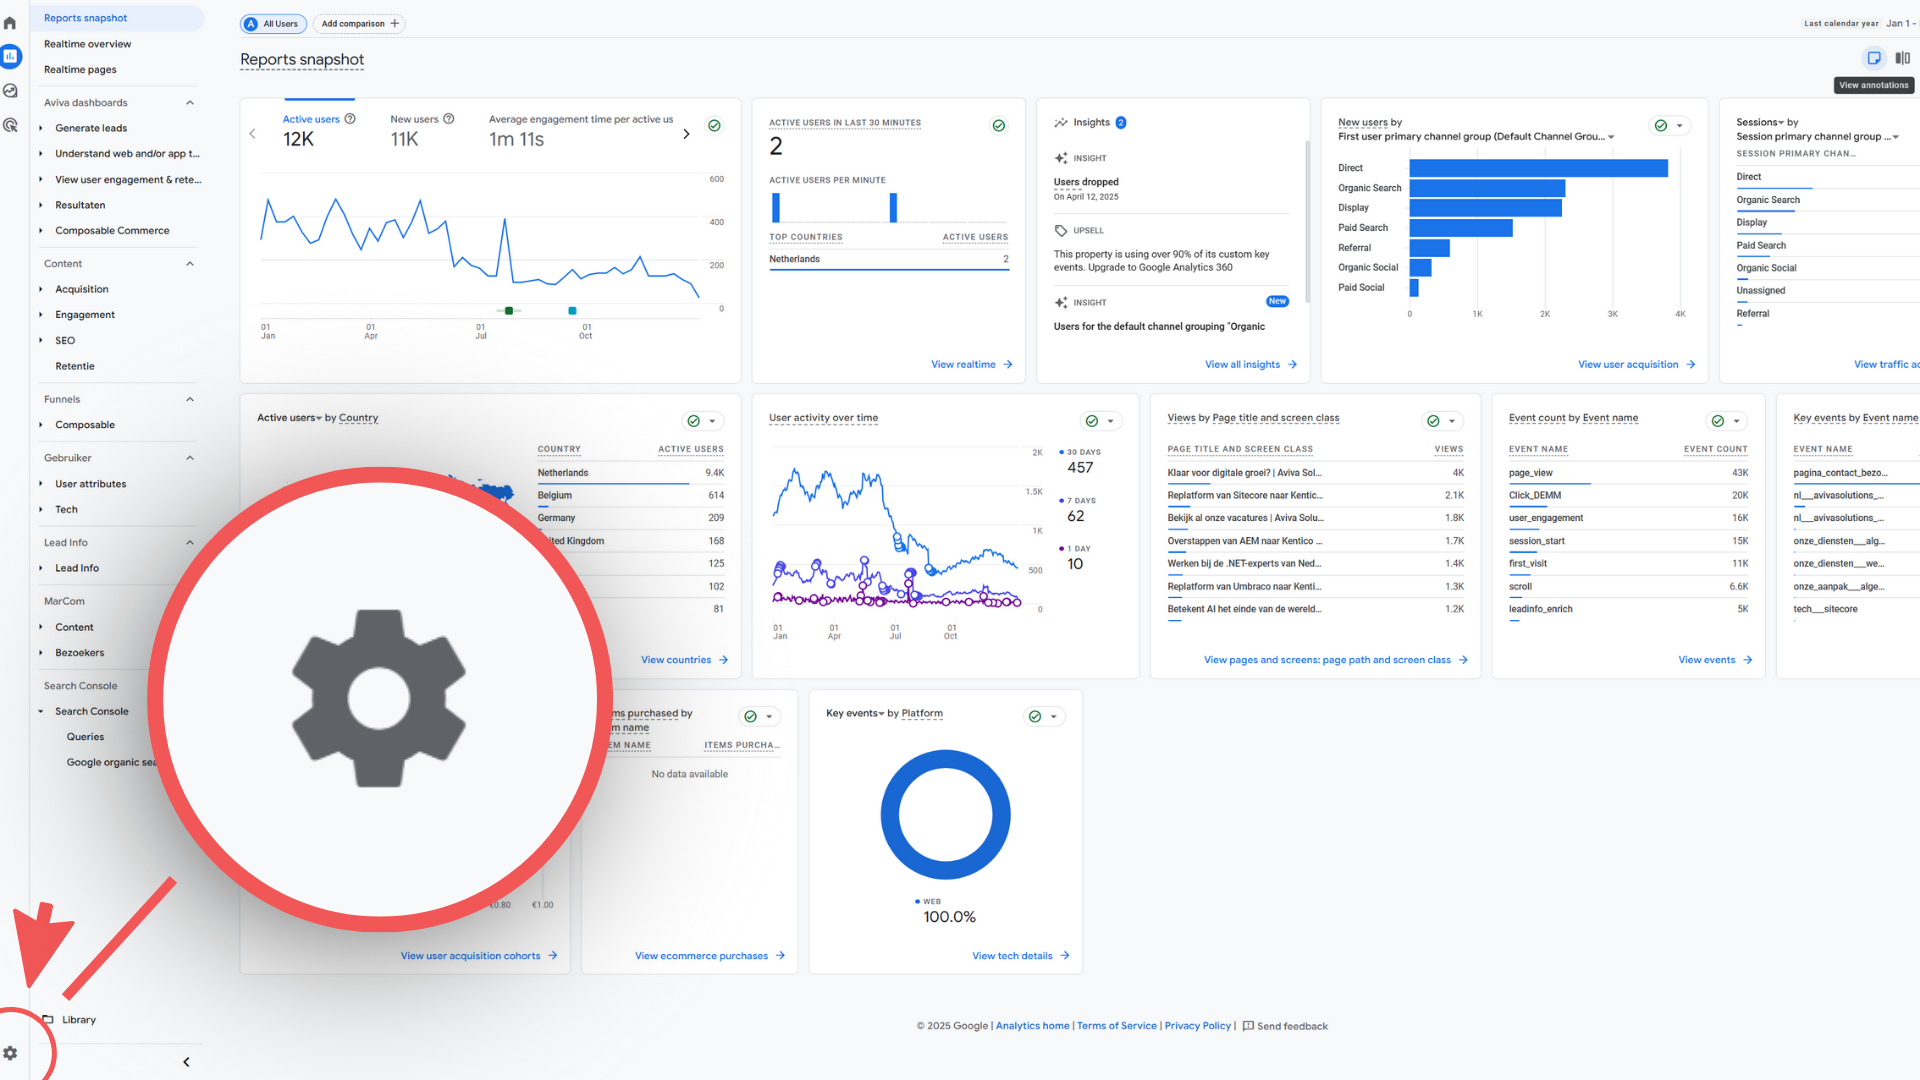Open Admin settings gear at bottom left
The image size is (1920, 1080).
click(10, 1053)
